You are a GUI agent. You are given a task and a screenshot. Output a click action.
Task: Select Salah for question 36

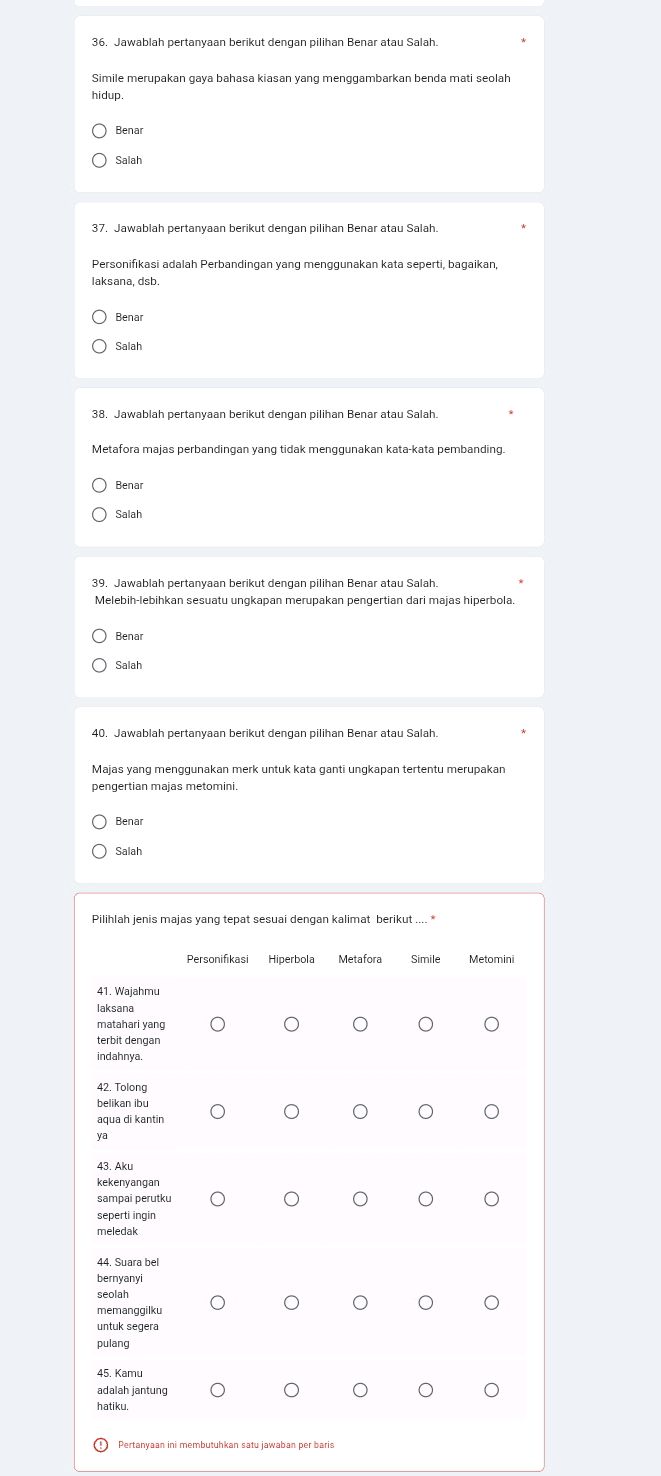pos(99,160)
